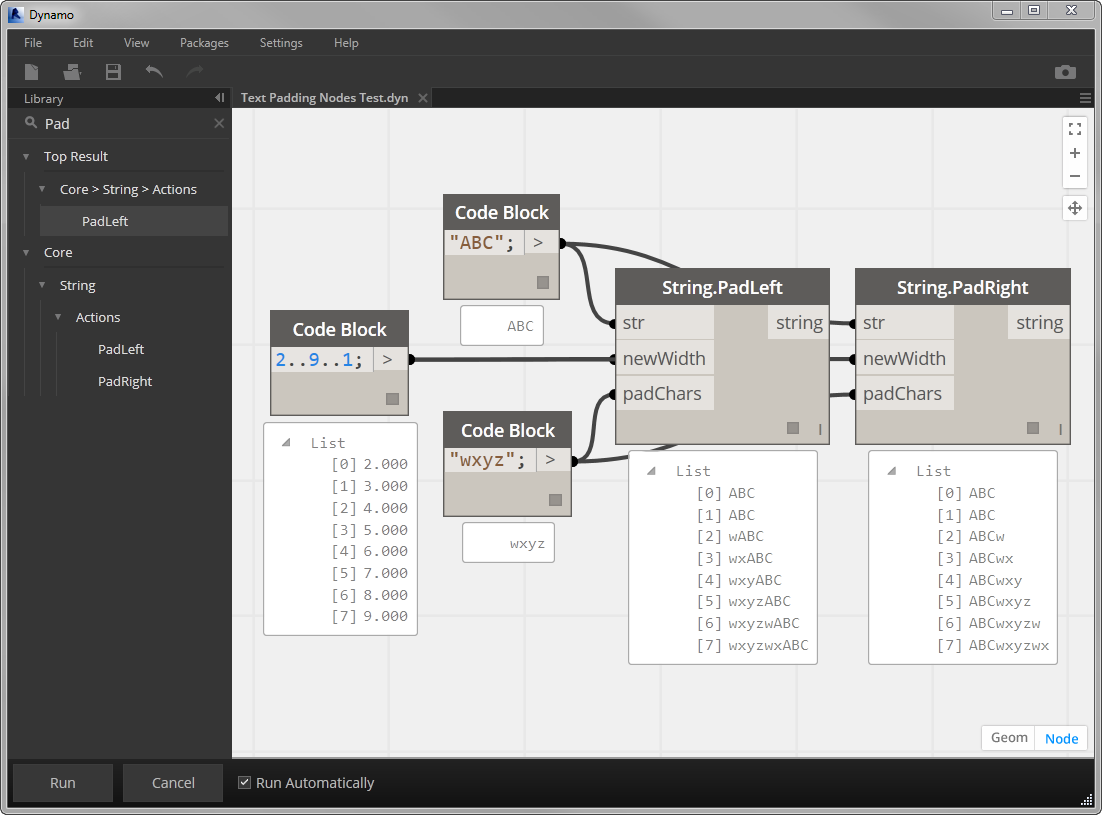Viewport: 1102px width, 815px height.
Task: Collapse the Top Result section
Action: (24, 156)
